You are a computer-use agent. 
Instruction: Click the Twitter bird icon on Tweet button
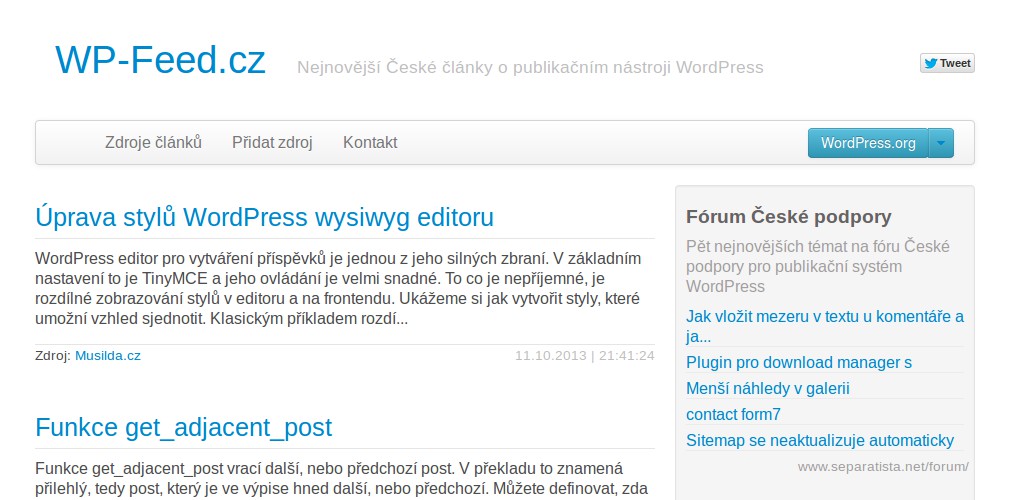click(930, 63)
